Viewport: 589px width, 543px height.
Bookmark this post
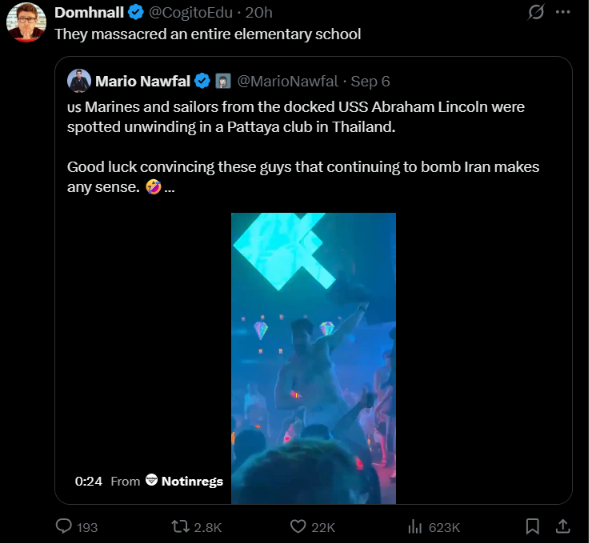pos(532,526)
